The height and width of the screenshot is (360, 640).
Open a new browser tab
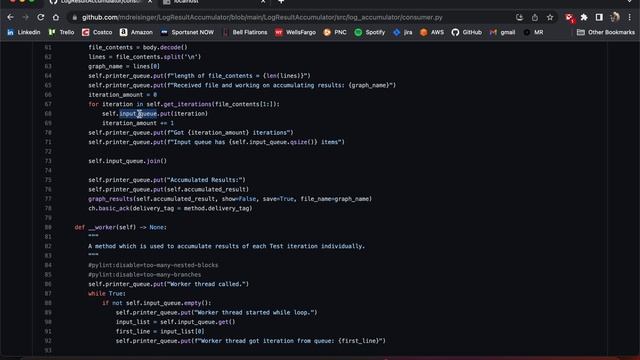(281, 2)
